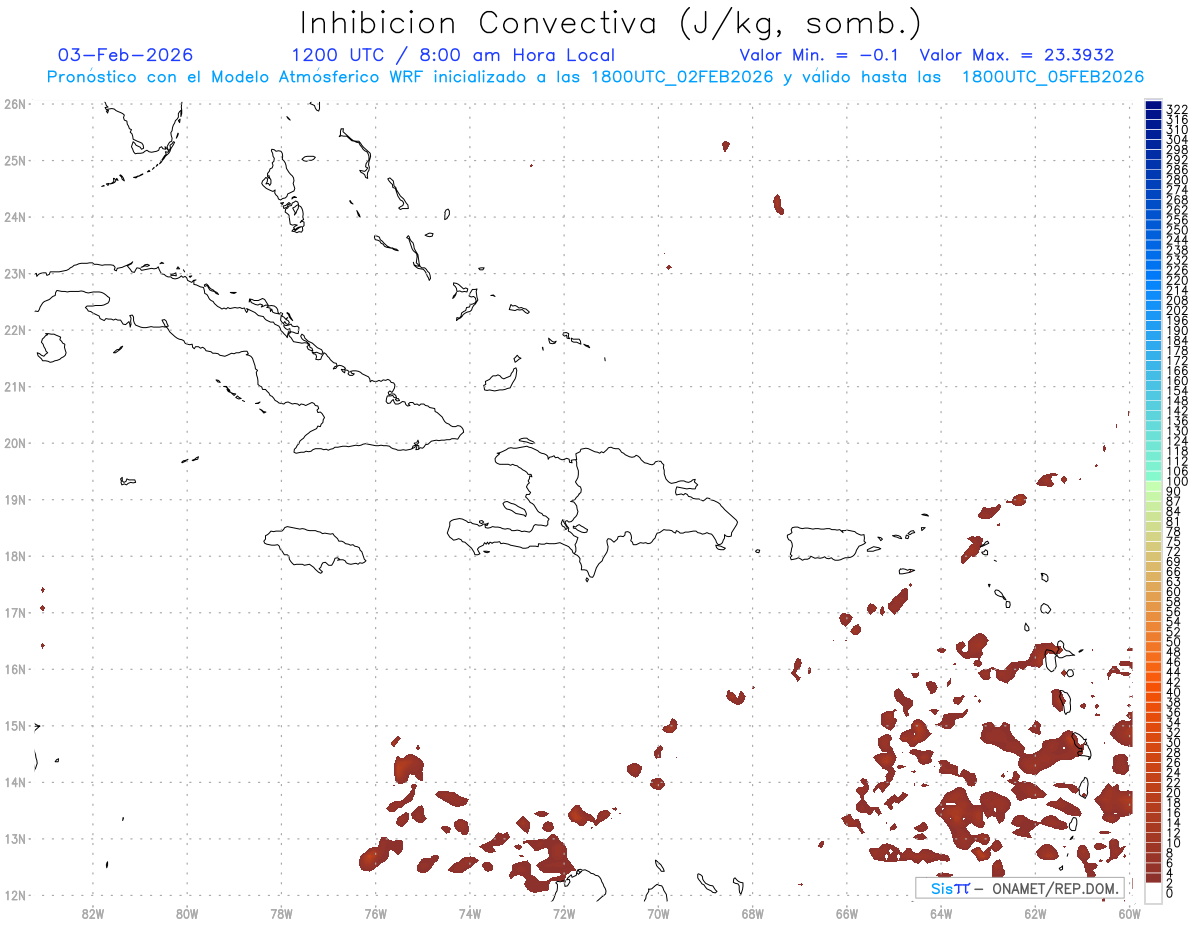Image resolution: width=1200 pixels, height=927 pixels.
Task: Click the 66W longitude label
Action: pyautogui.click(x=847, y=912)
